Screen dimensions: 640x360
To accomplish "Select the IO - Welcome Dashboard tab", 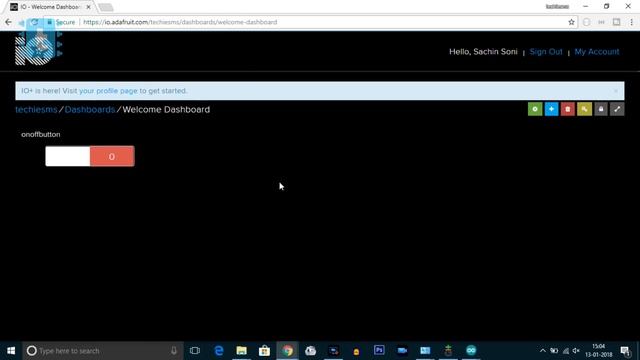I will [x=50, y=7].
